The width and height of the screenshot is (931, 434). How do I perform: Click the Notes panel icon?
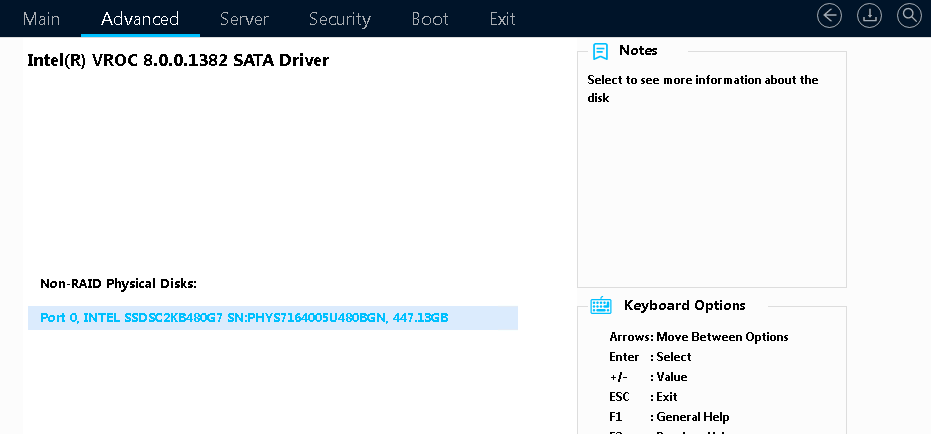click(600, 51)
